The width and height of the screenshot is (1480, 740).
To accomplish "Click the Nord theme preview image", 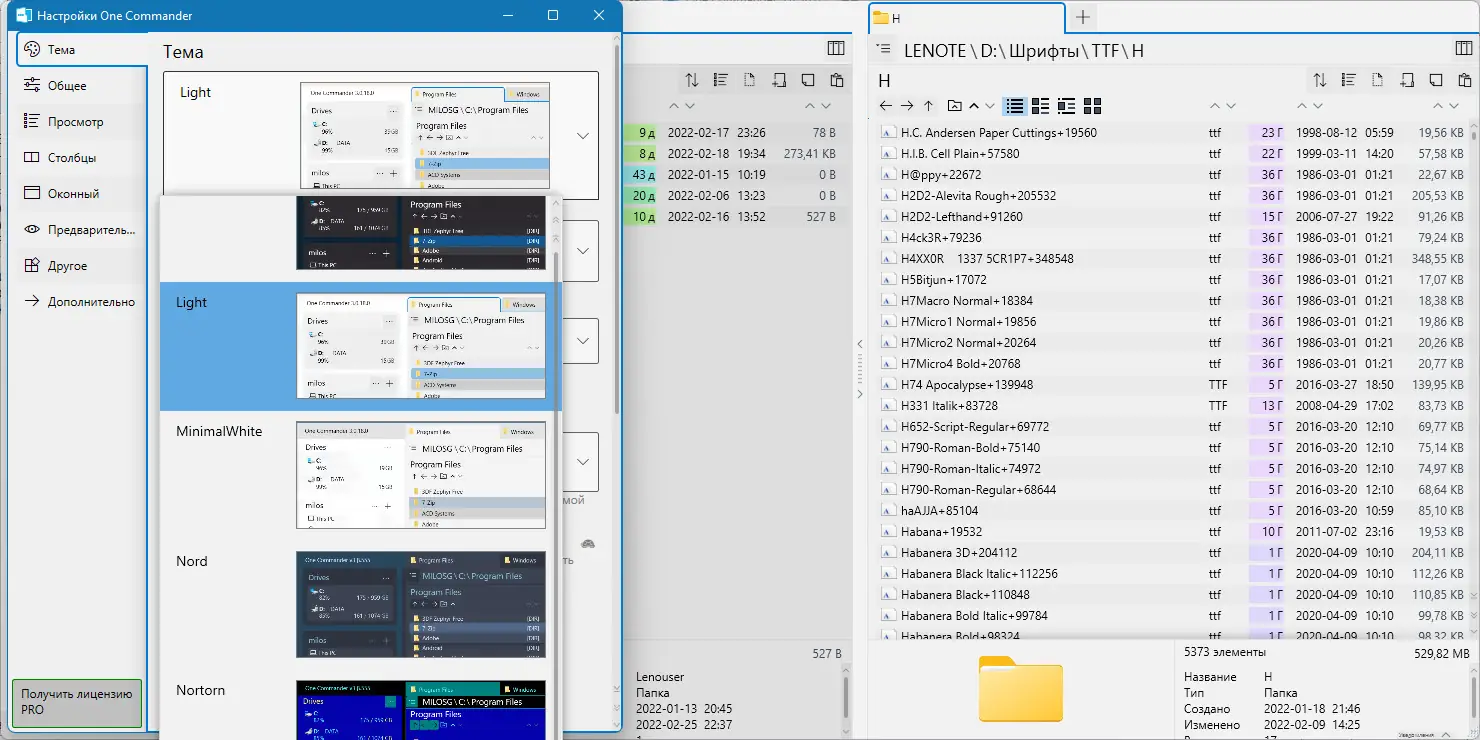I will coord(421,604).
